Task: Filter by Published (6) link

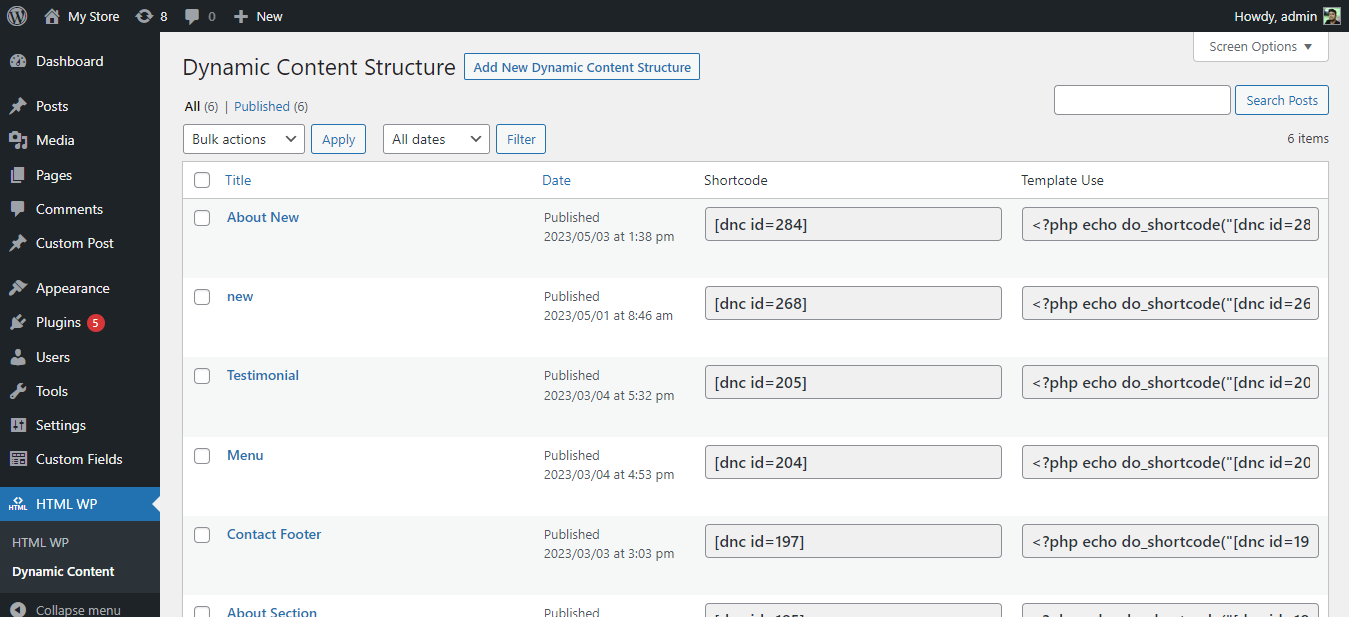Action: pyautogui.click(x=271, y=106)
